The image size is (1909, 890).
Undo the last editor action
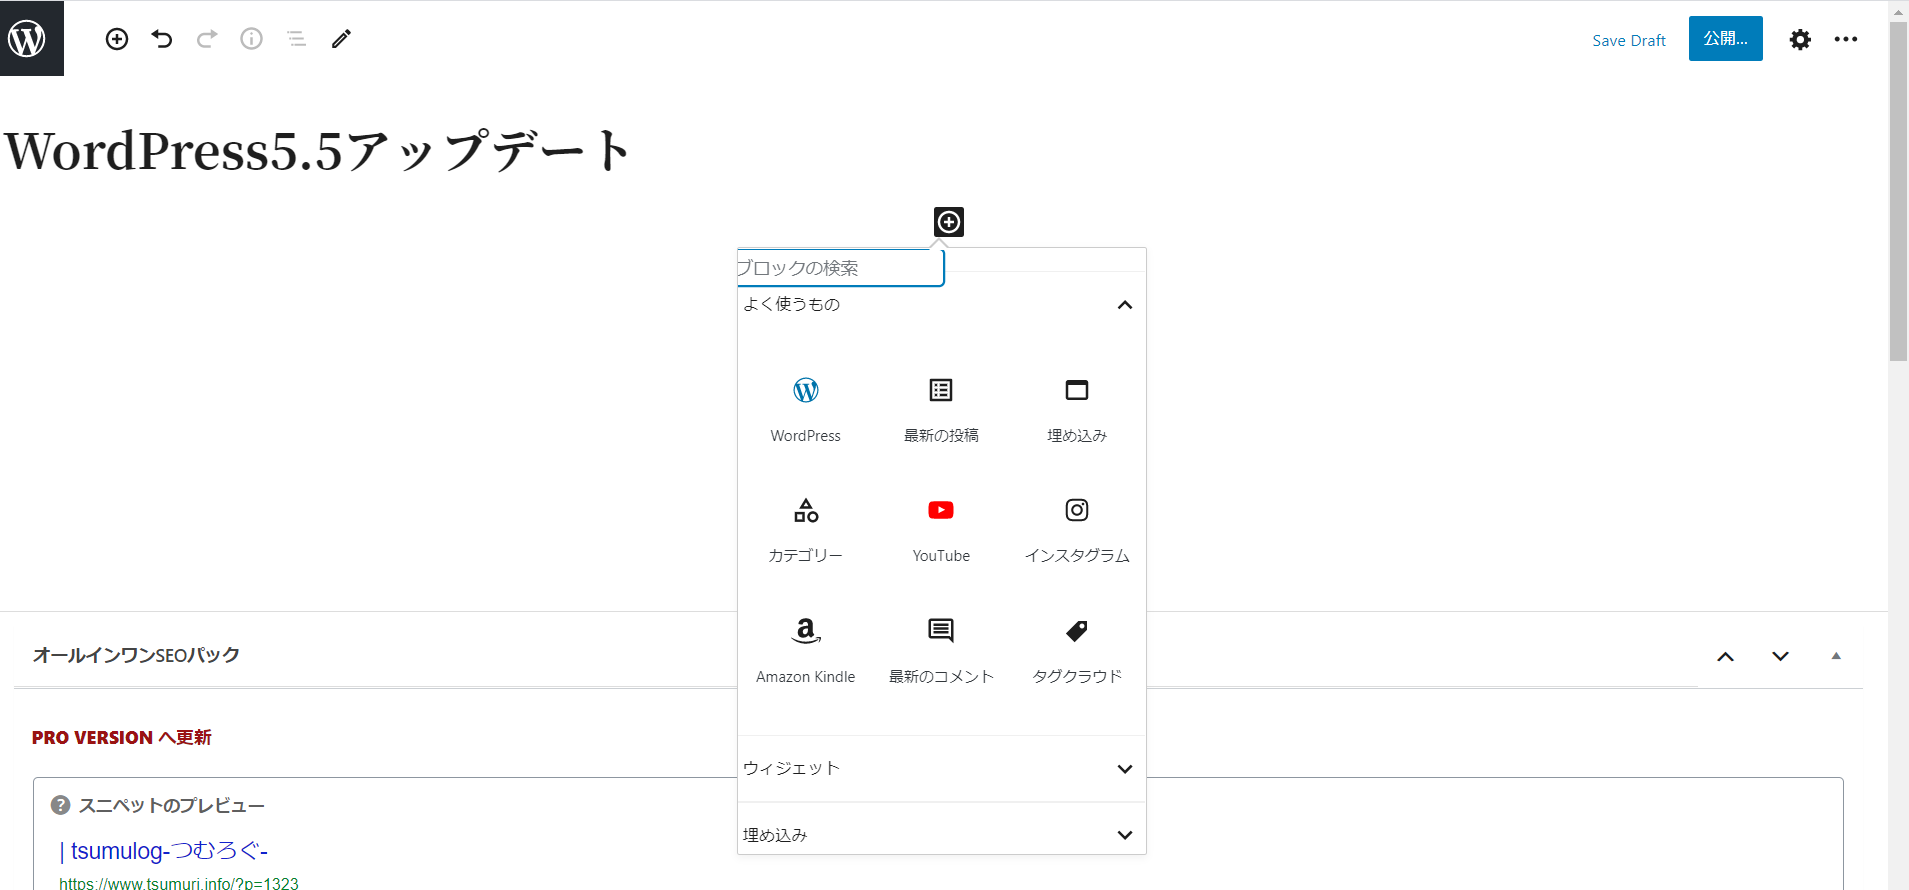162,39
